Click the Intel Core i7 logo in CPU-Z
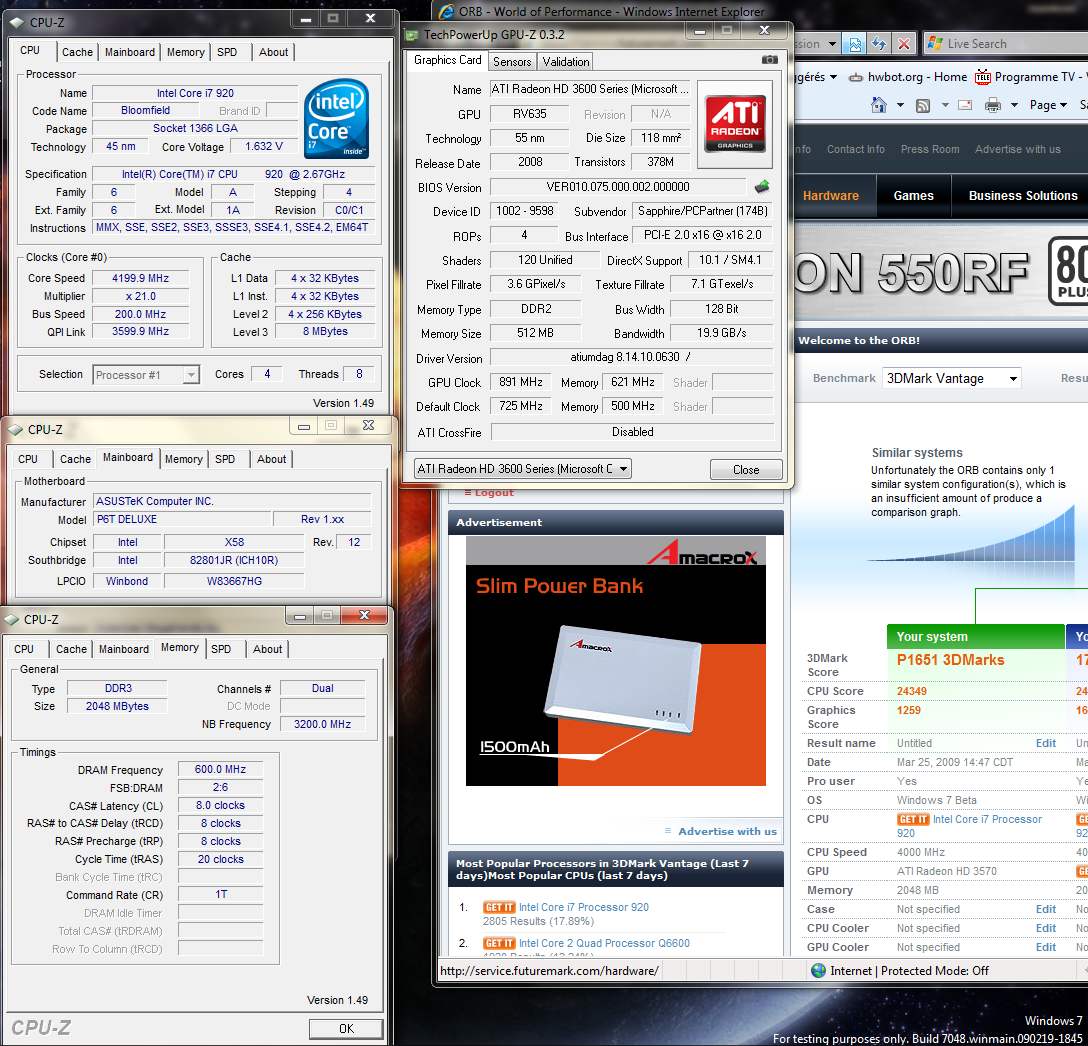Screen dimensions: 1088x1046 (x=337, y=118)
